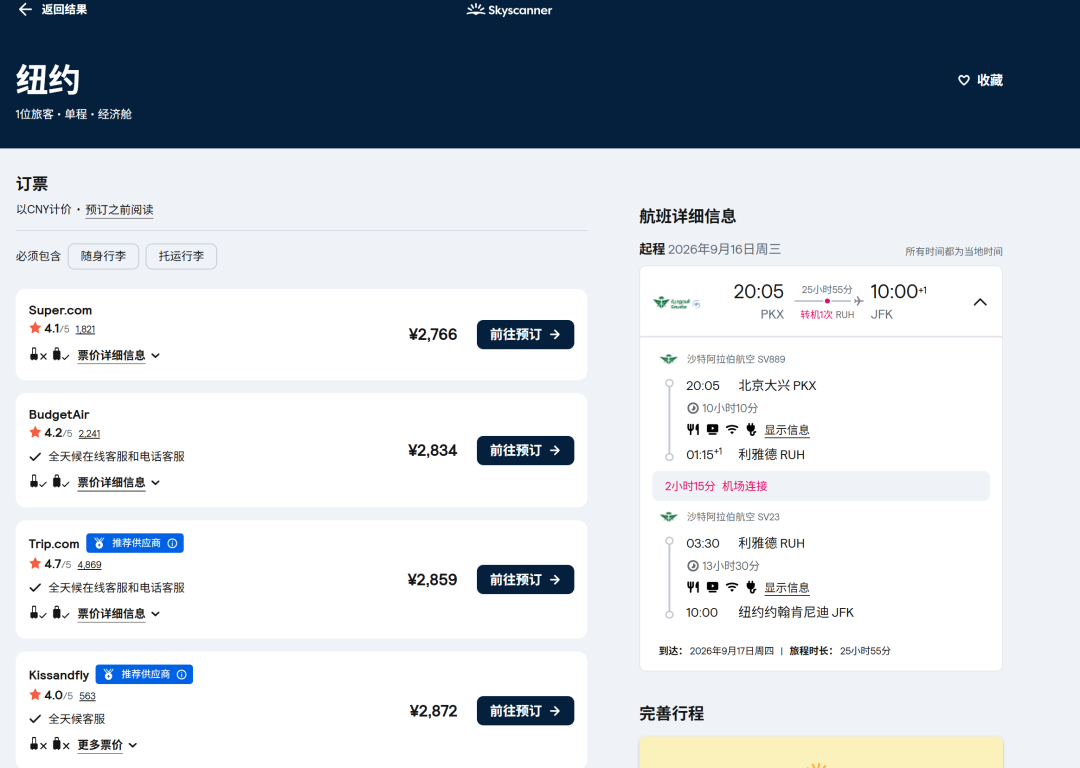The image size is (1080, 768).
Task: Click the star rating icon for Trip.com
Action: pos(35,563)
